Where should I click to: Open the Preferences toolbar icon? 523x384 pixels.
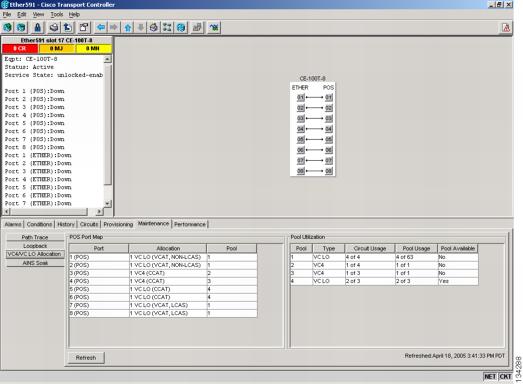84,27
